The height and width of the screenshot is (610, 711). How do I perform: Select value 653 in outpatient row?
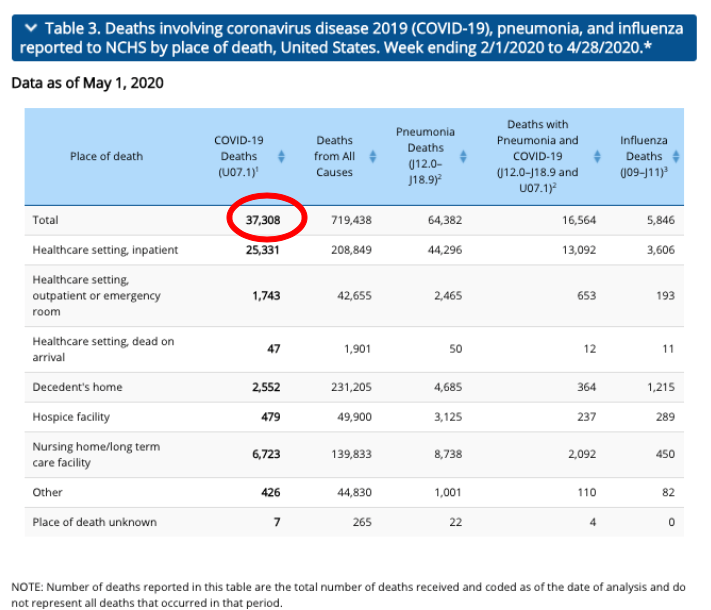tap(586, 296)
